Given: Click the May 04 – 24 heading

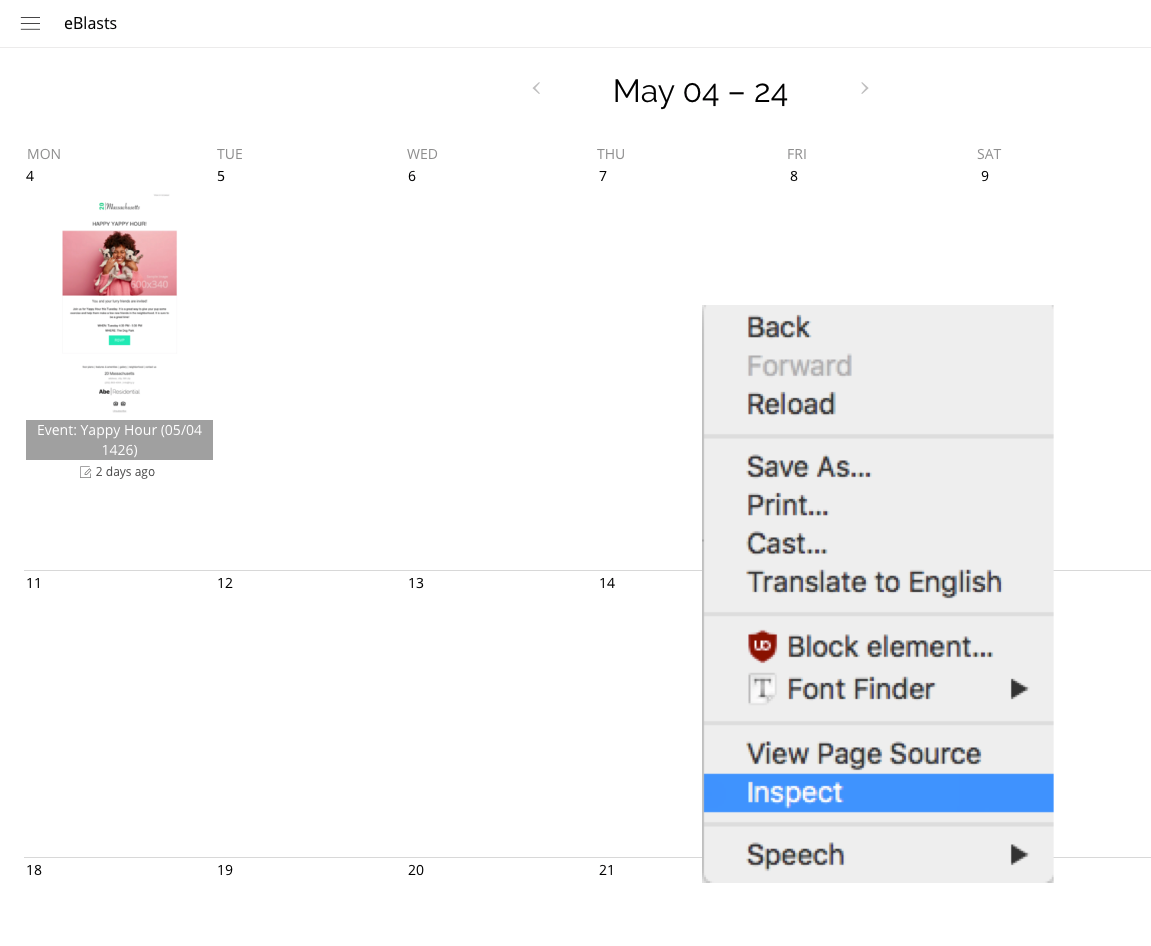Looking at the screenshot, I should [700, 91].
